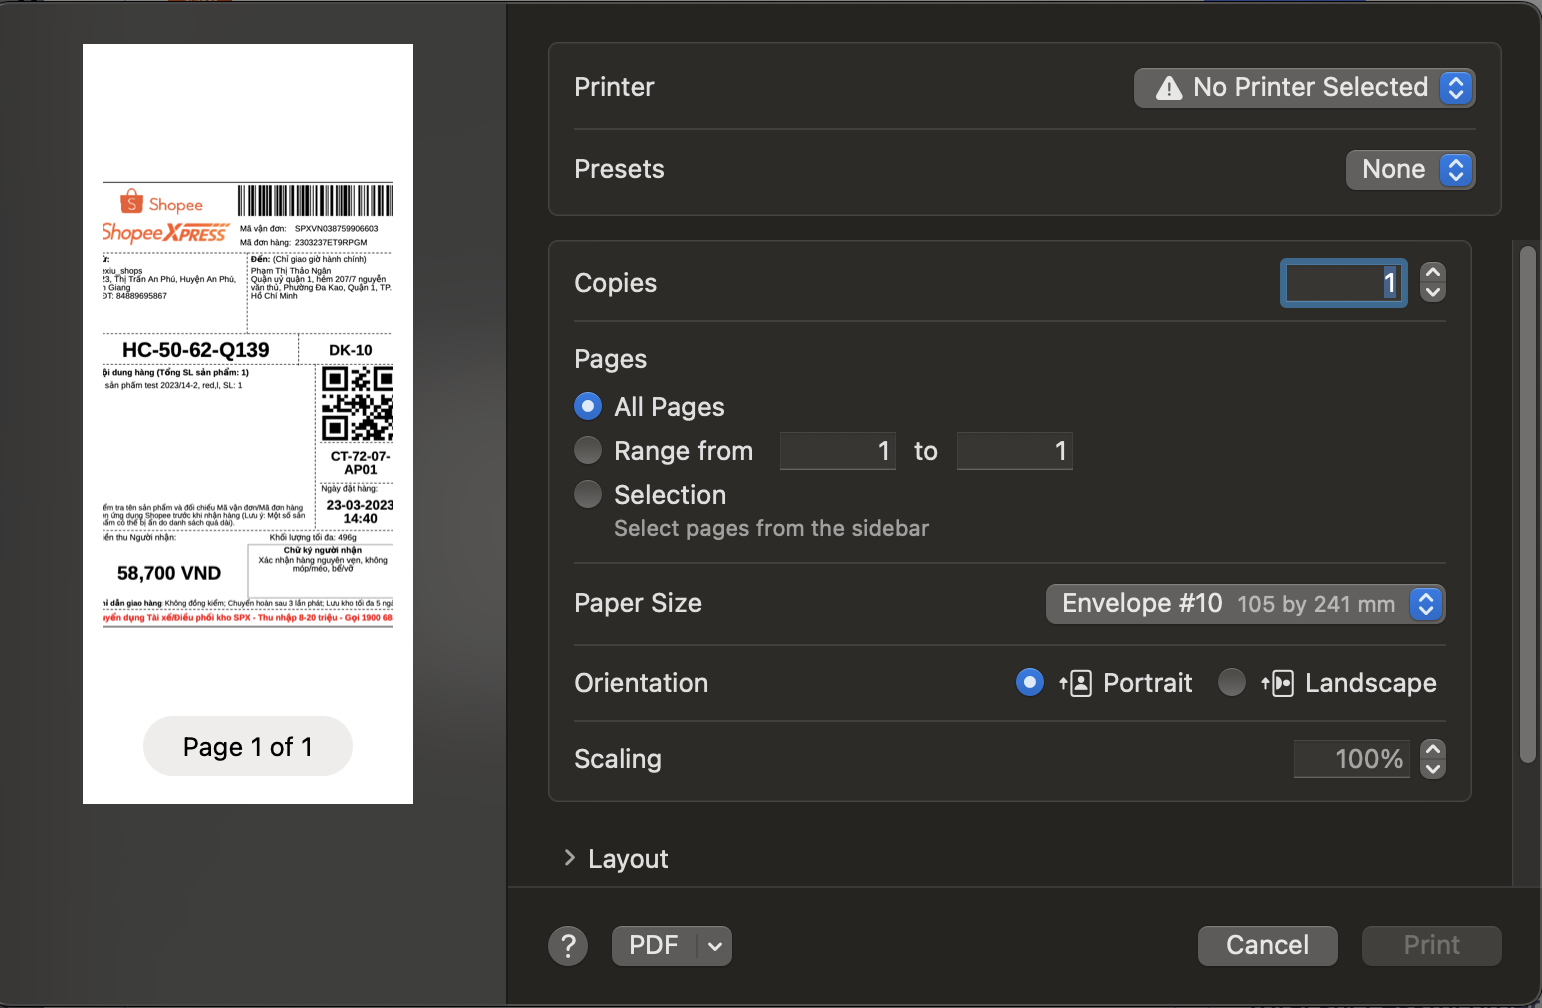Click the PDF button
Viewport: 1542px width, 1008px height.
click(654, 946)
